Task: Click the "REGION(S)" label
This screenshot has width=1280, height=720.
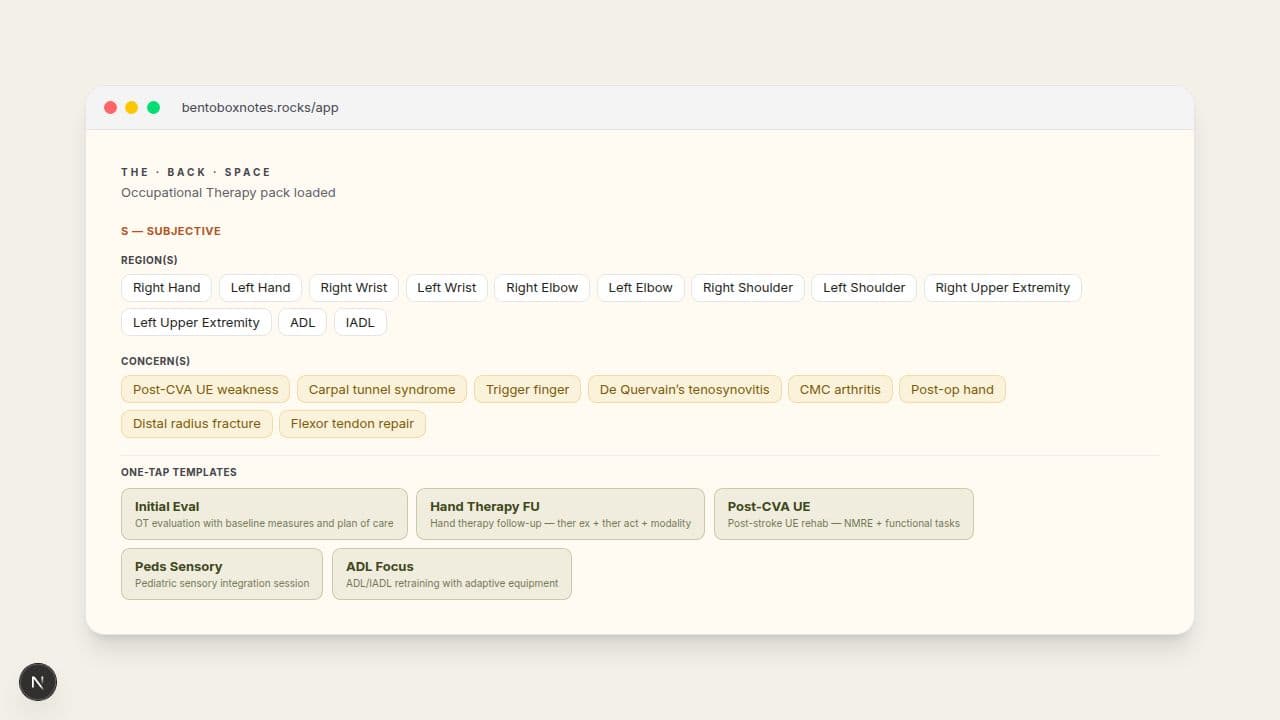Action: pyautogui.click(x=149, y=260)
